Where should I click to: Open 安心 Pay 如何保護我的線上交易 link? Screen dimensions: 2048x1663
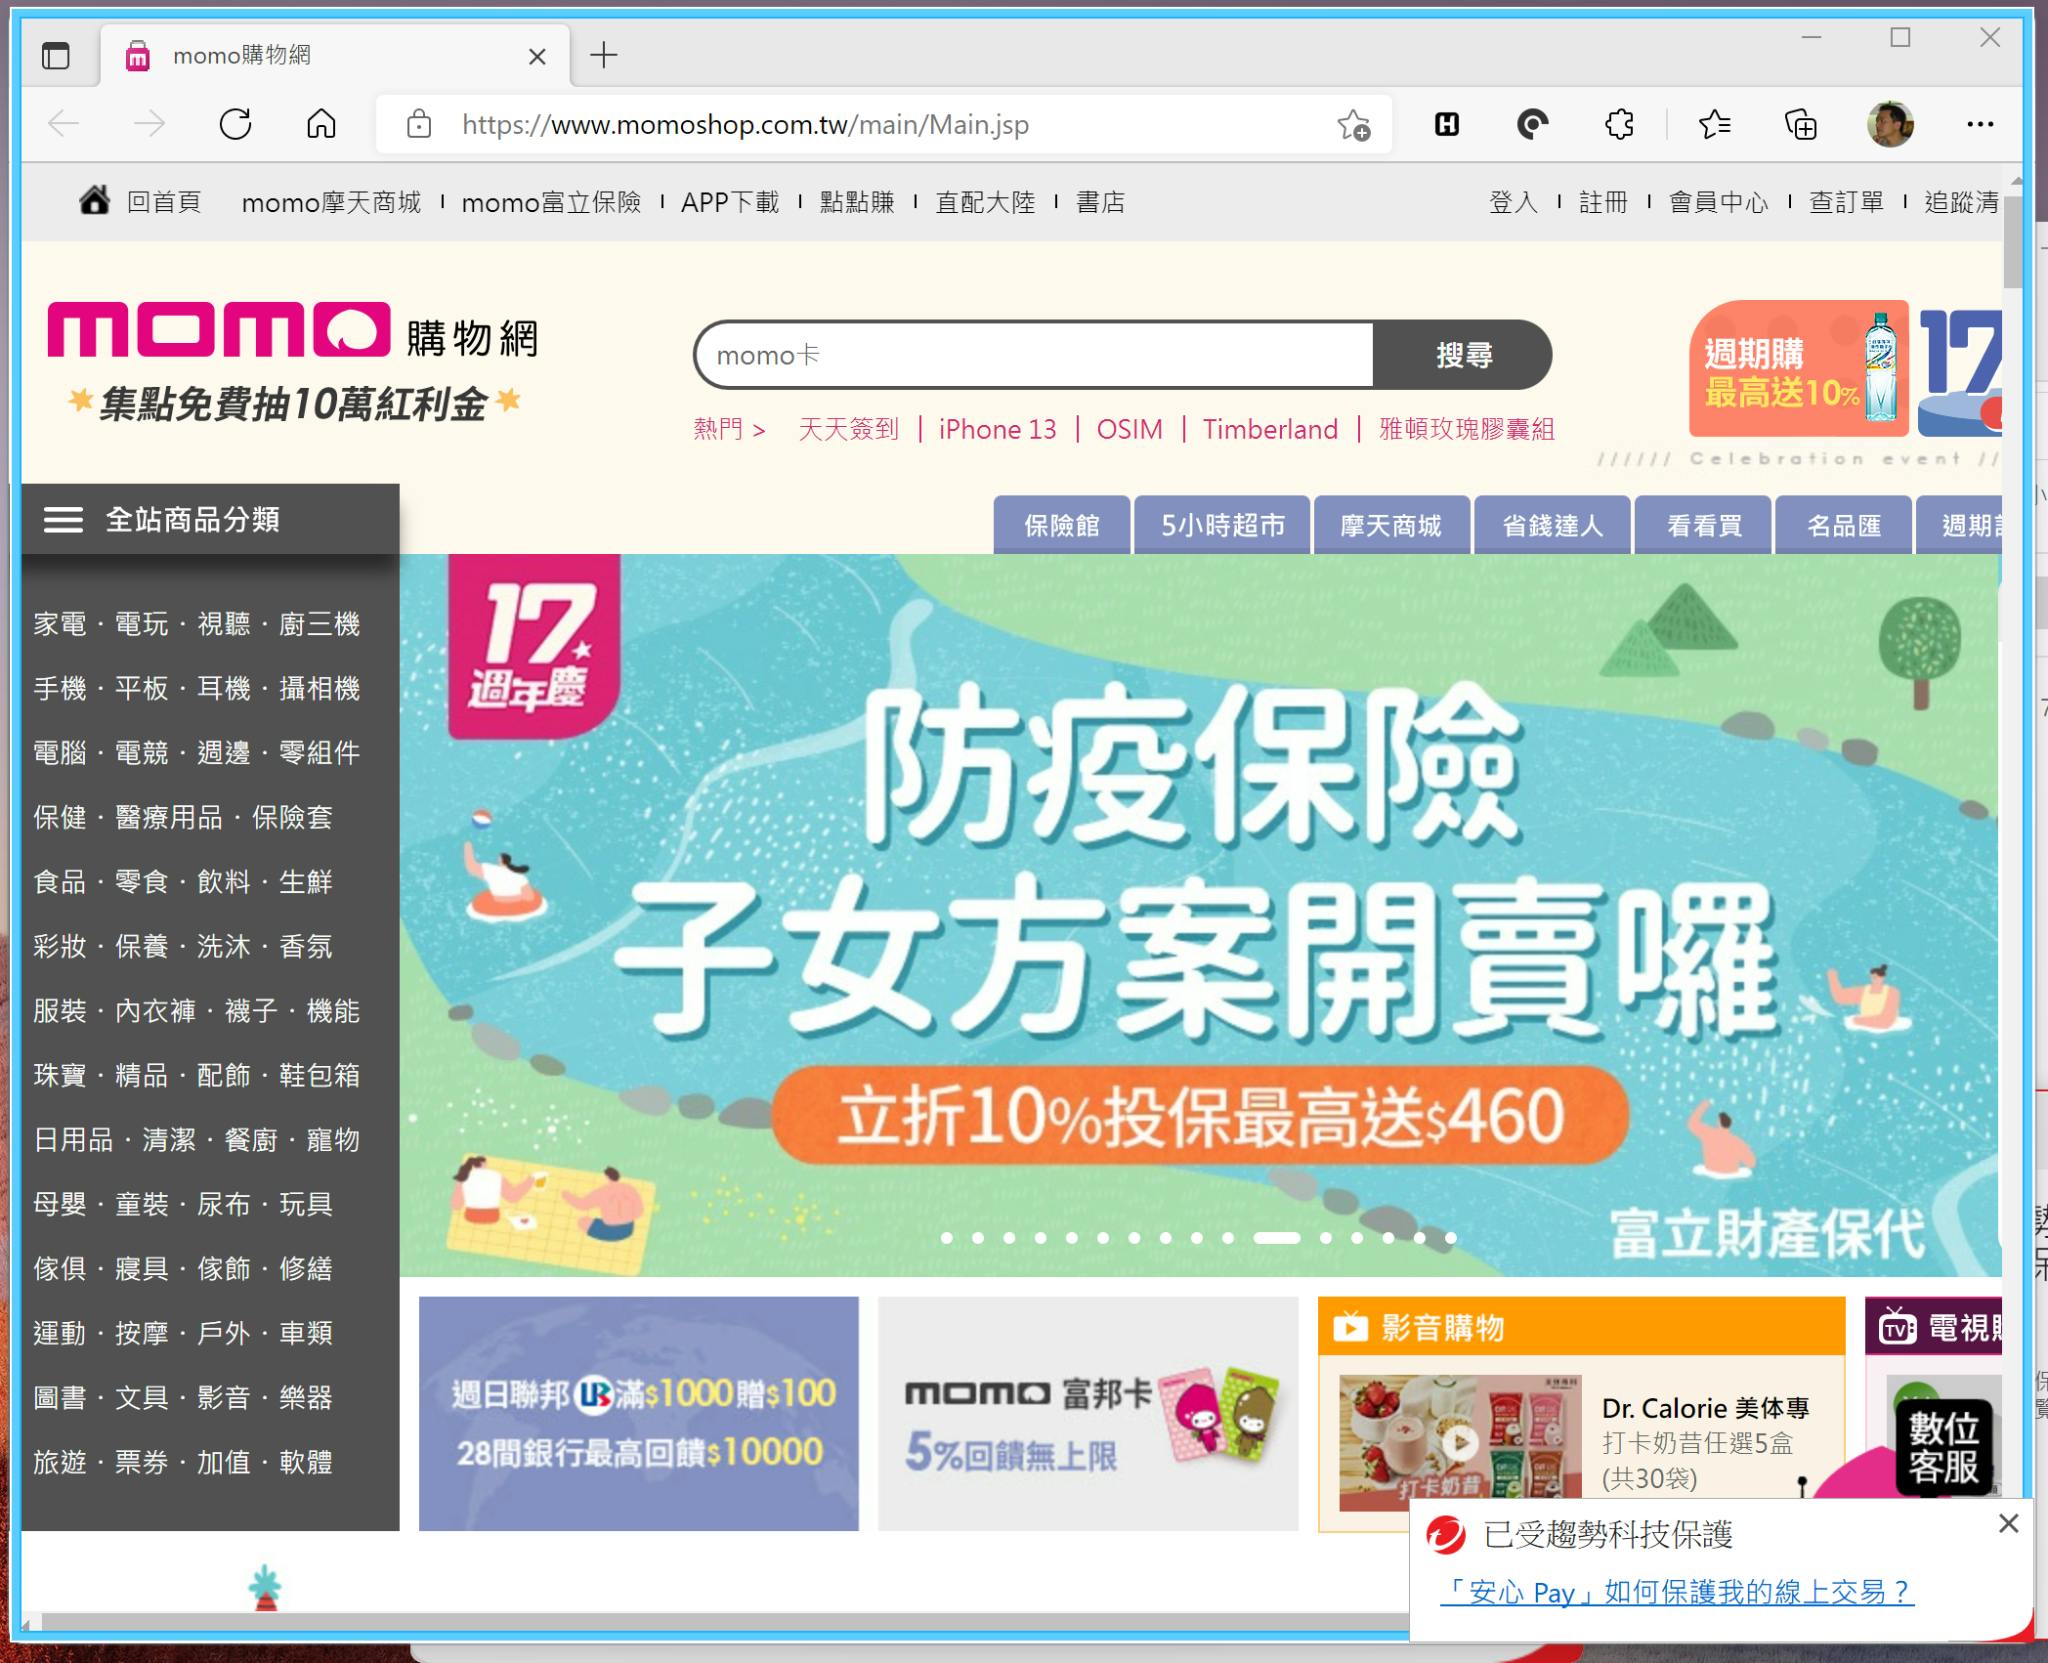1677,1592
